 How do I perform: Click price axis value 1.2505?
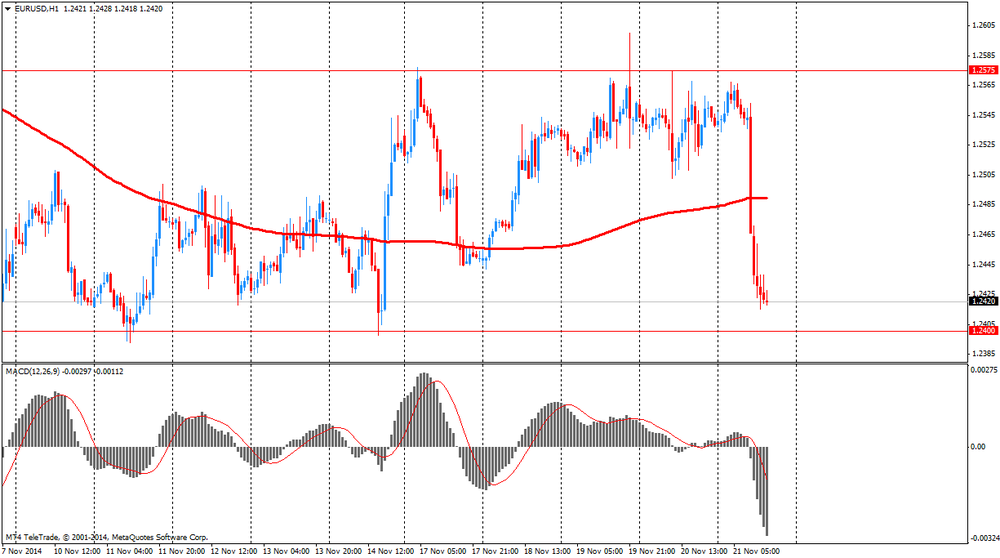coord(983,175)
